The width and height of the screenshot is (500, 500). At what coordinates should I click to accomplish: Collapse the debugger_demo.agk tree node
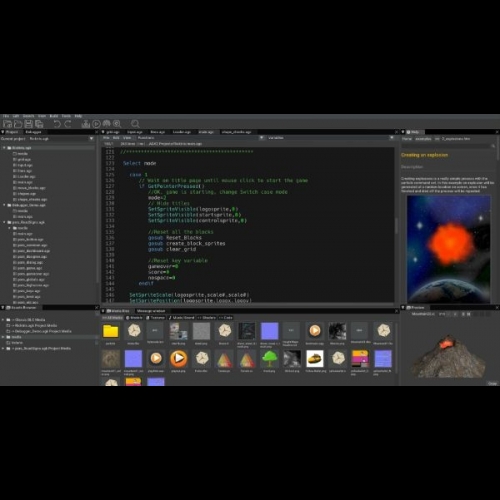[4, 205]
